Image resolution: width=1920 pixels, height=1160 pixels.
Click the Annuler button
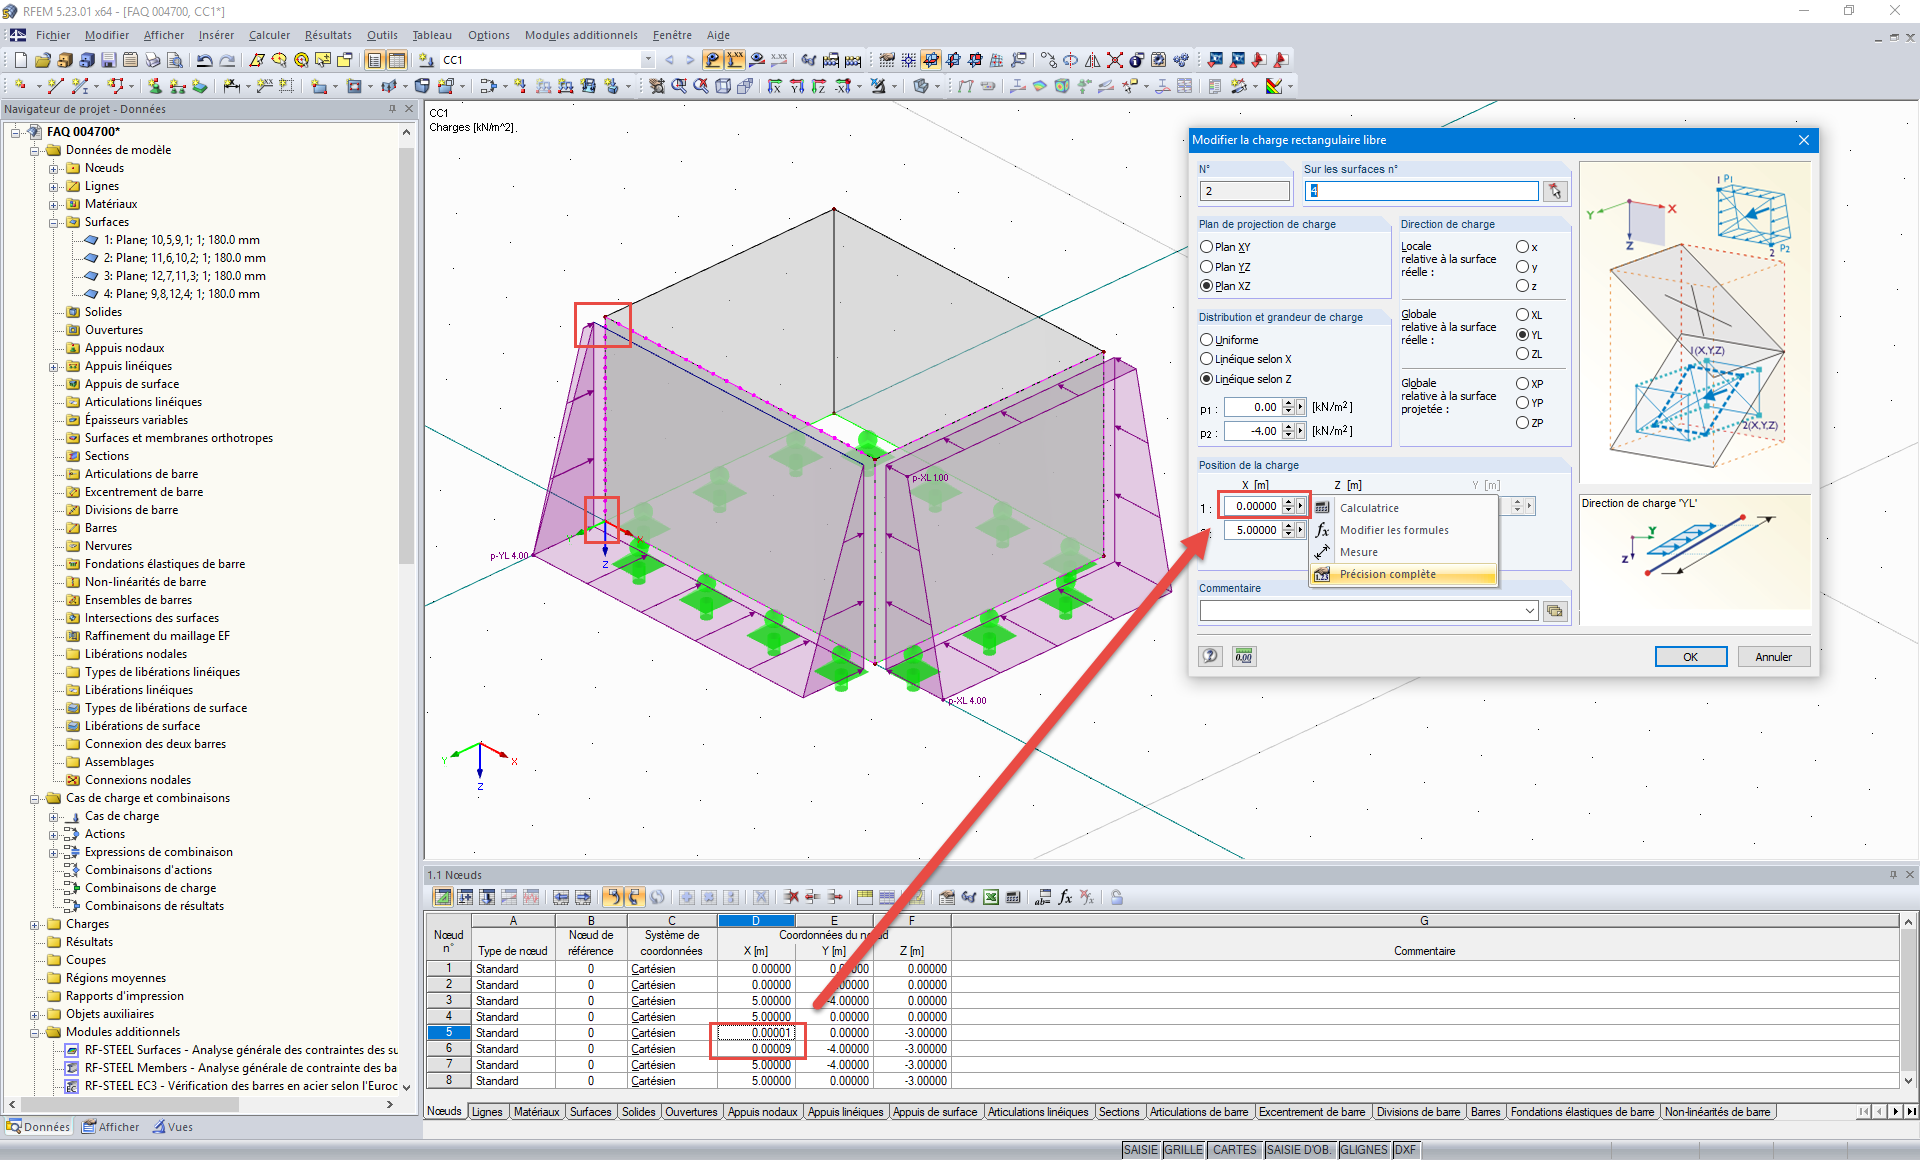pyautogui.click(x=1773, y=657)
